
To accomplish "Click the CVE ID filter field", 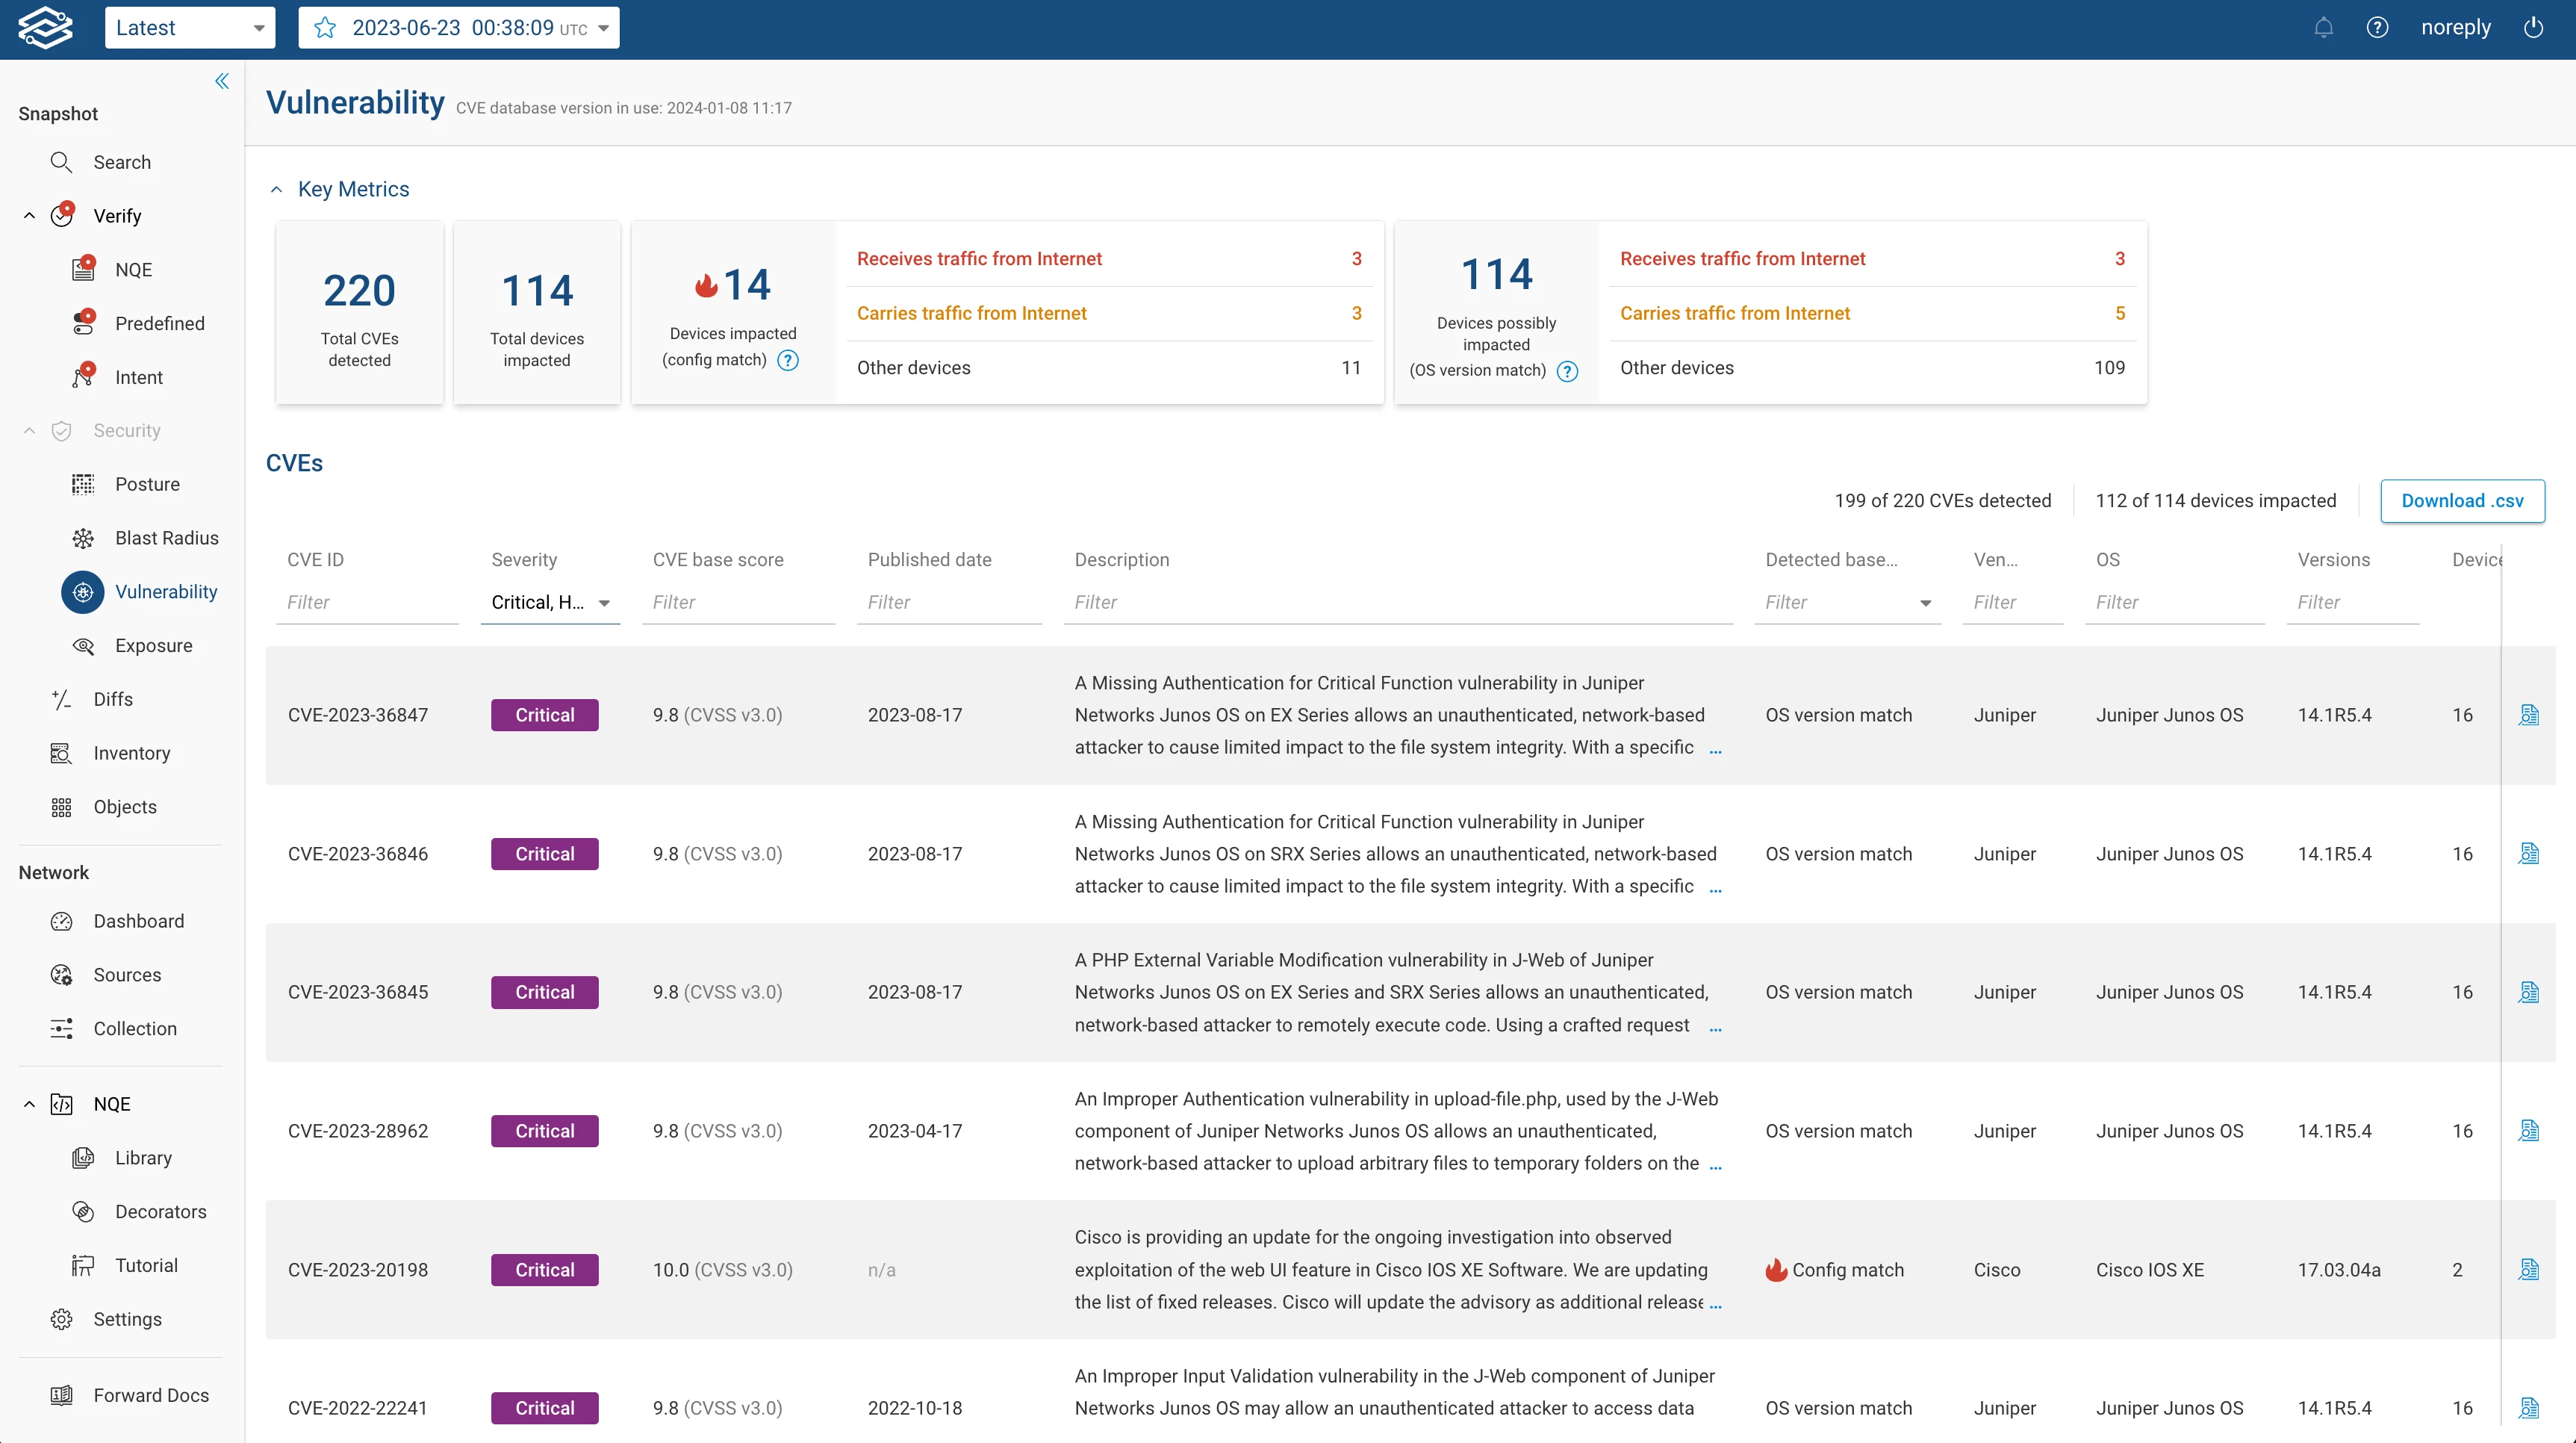I will click(x=366, y=602).
